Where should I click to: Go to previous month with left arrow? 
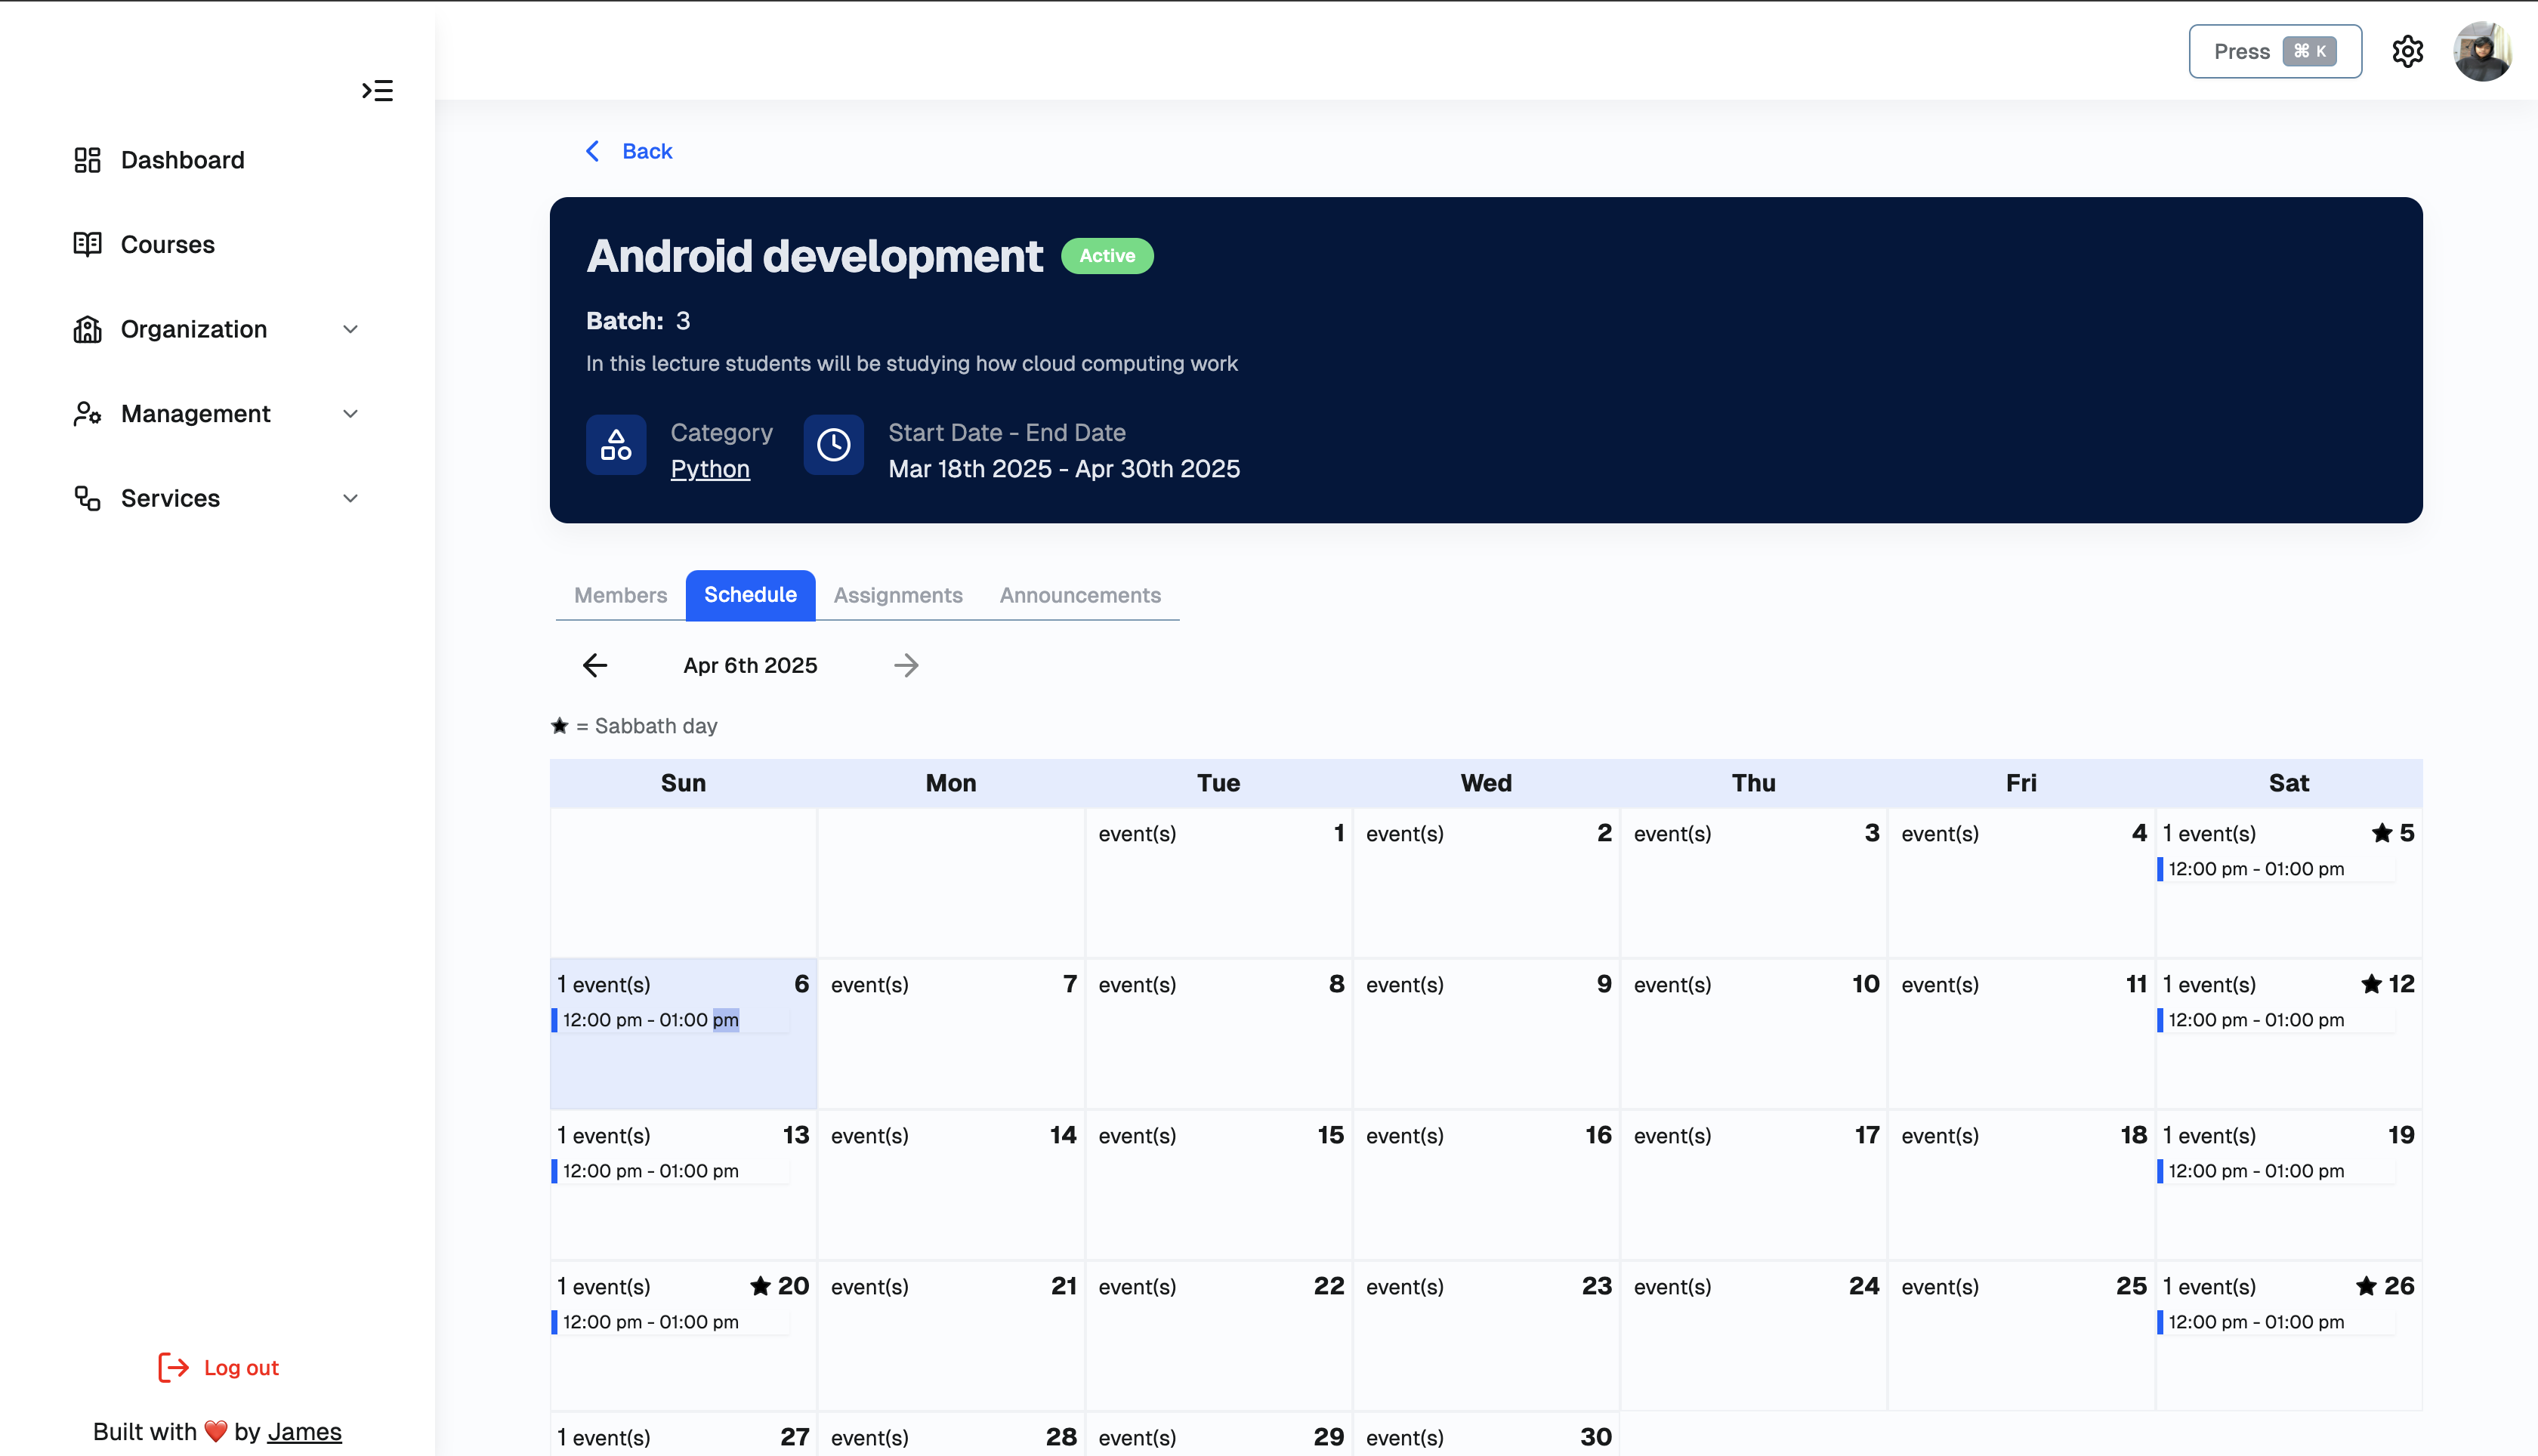[x=595, y=665]
